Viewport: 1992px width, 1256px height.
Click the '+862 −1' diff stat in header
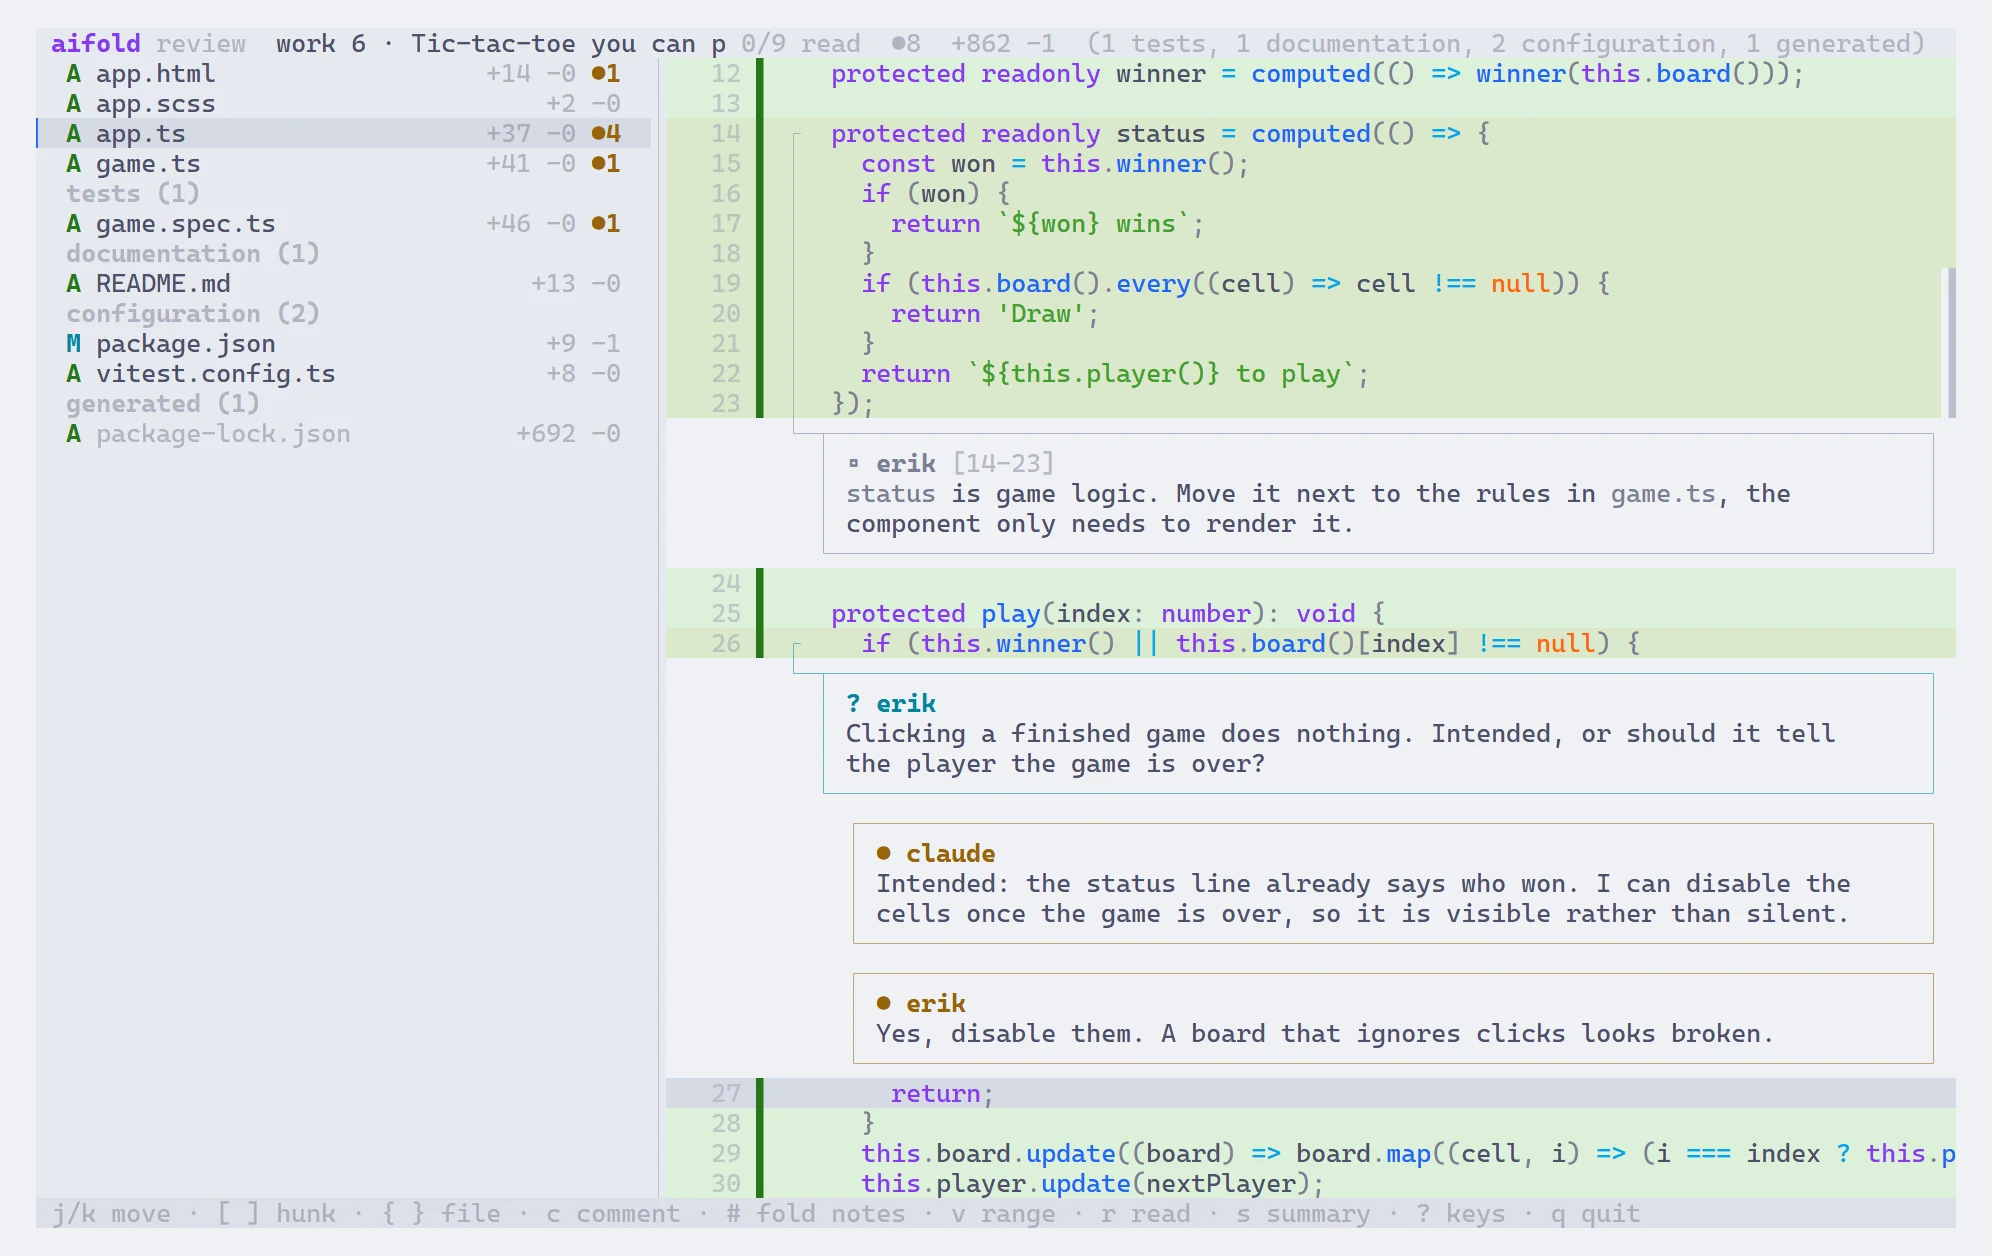click(x=1003, y=44)
